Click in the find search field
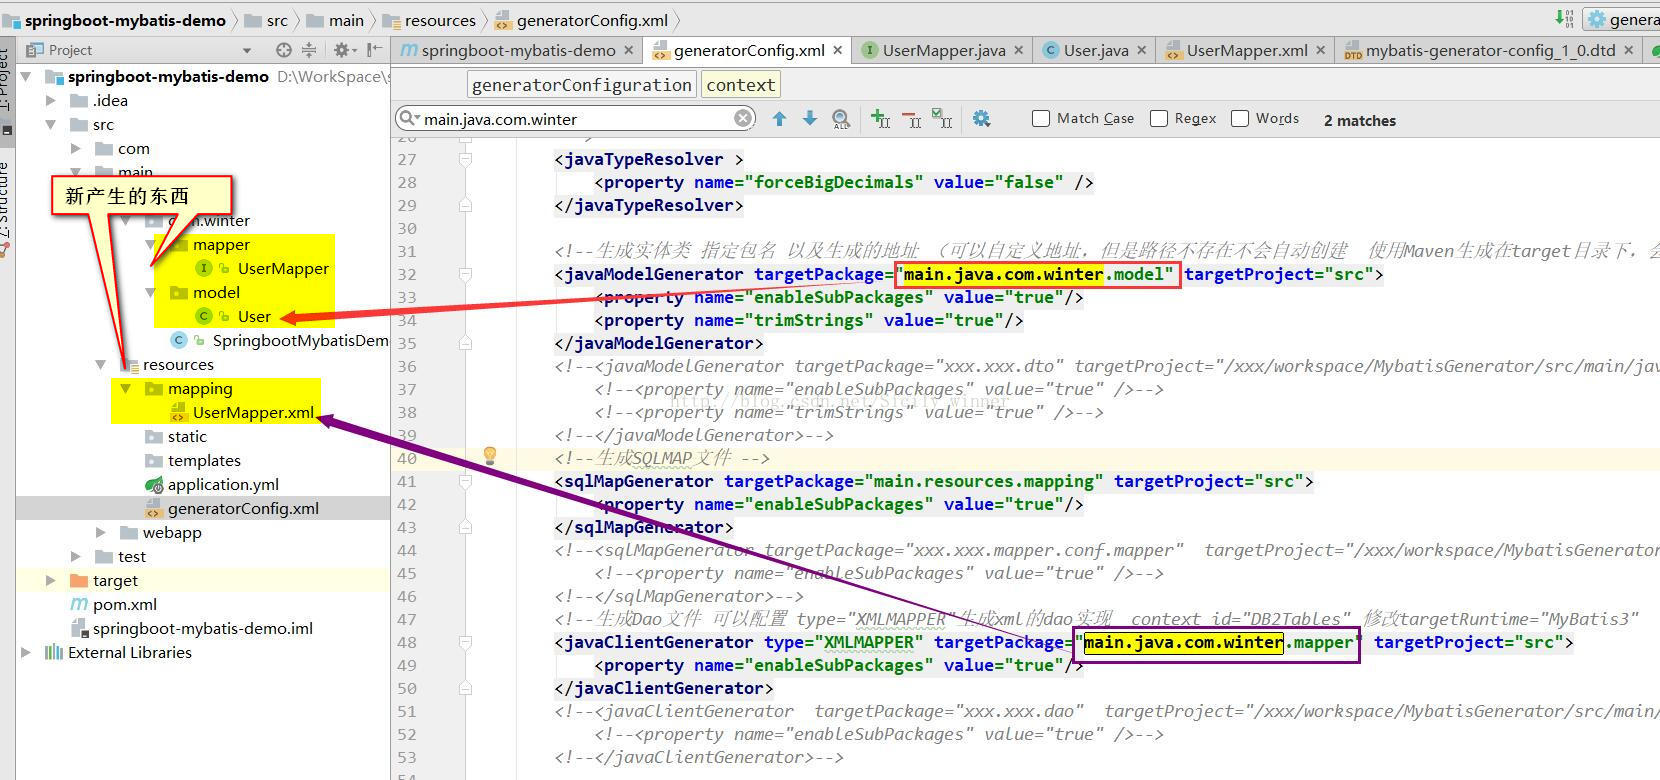The height and width of the screenshot is (780, 1660). click(577, 119)
